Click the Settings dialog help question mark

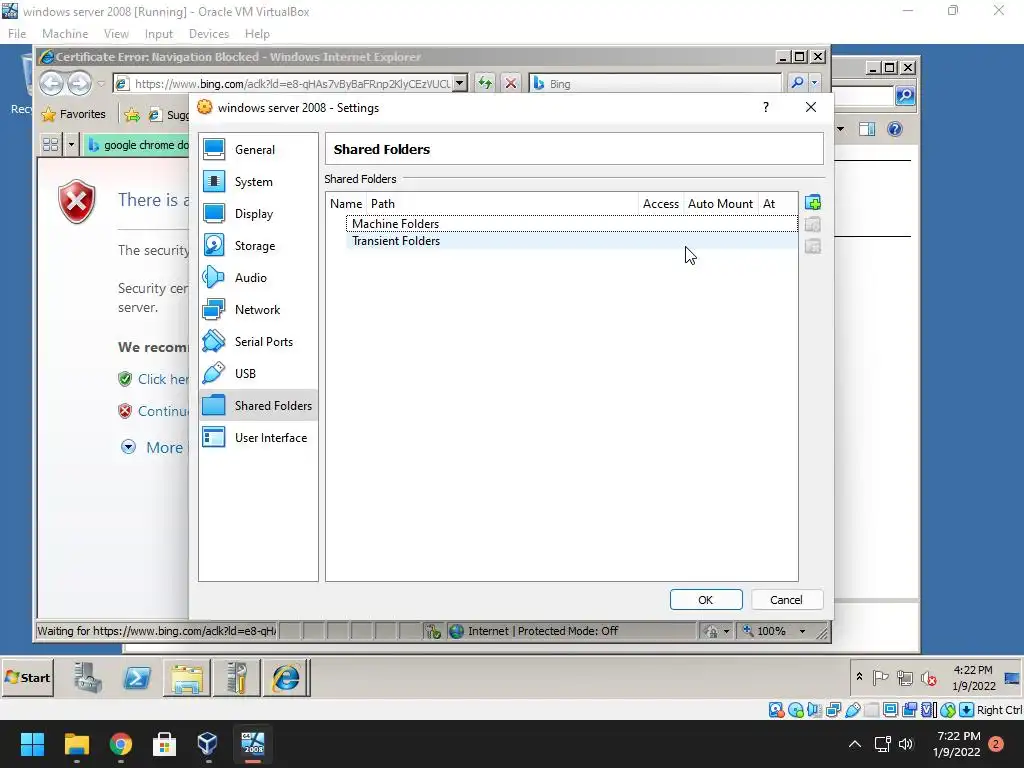click(765, 107)
